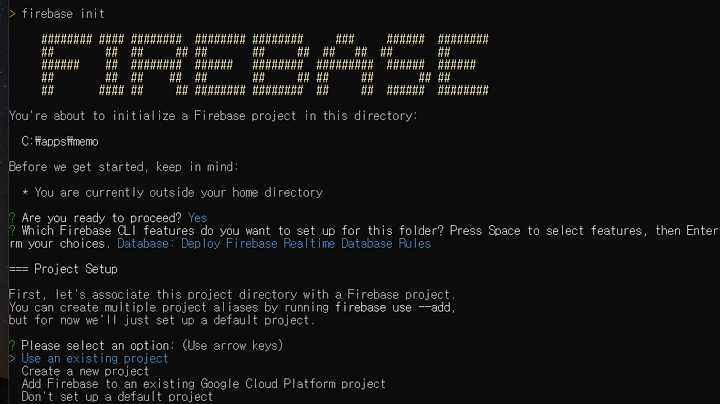The width and height of the screenshot is (720, 404).
Task: Click the 'firebase use --add' command text
Action: [x=394, y=307]
